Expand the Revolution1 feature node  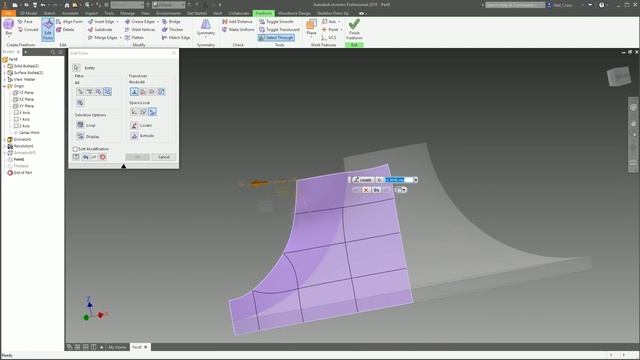pos(4,146)
